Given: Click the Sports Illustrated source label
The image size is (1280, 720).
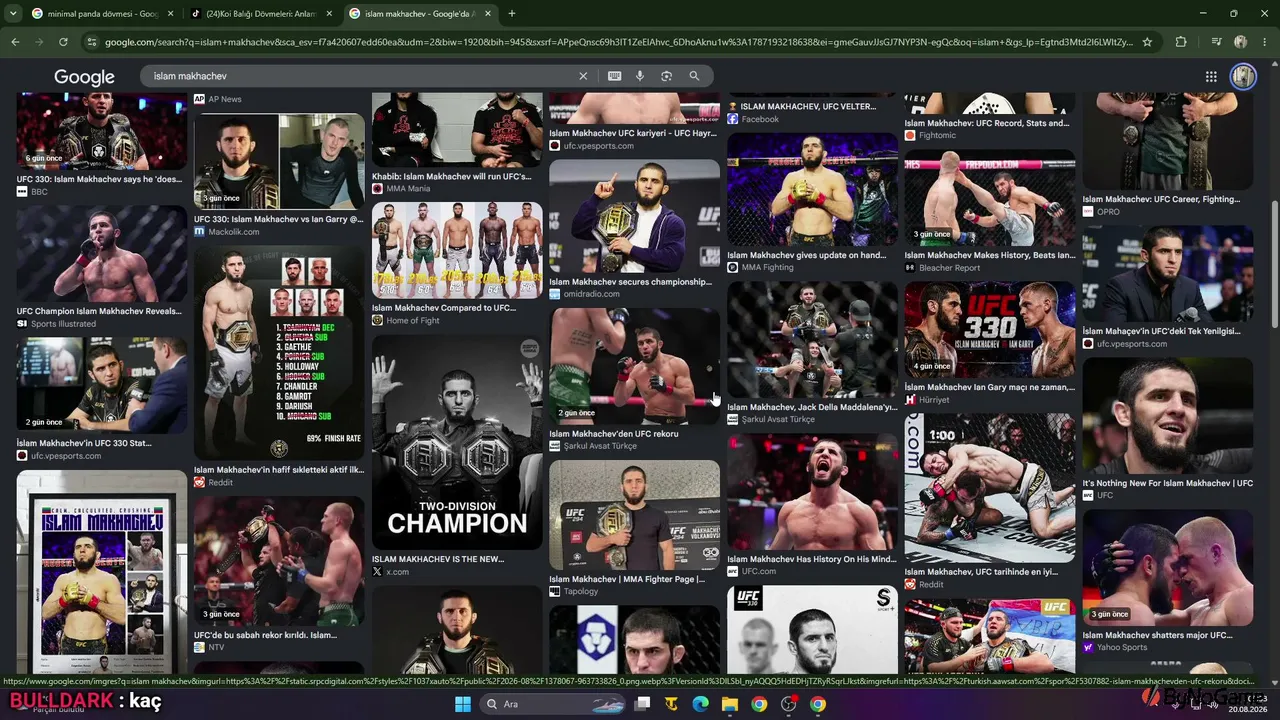Looking at the screenshot, I should tap(63, 324).
